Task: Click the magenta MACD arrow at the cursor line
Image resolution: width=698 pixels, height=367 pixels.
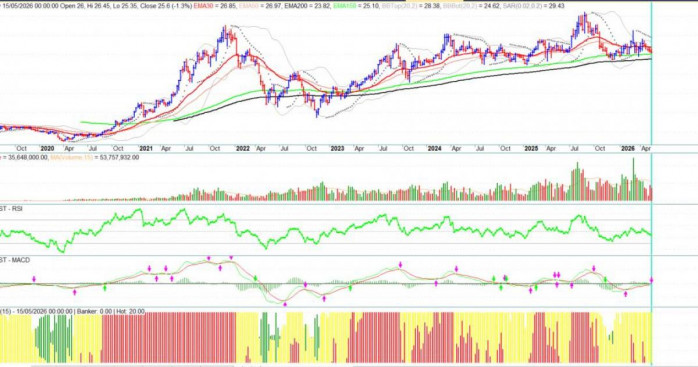Action: tap(651, 280)
